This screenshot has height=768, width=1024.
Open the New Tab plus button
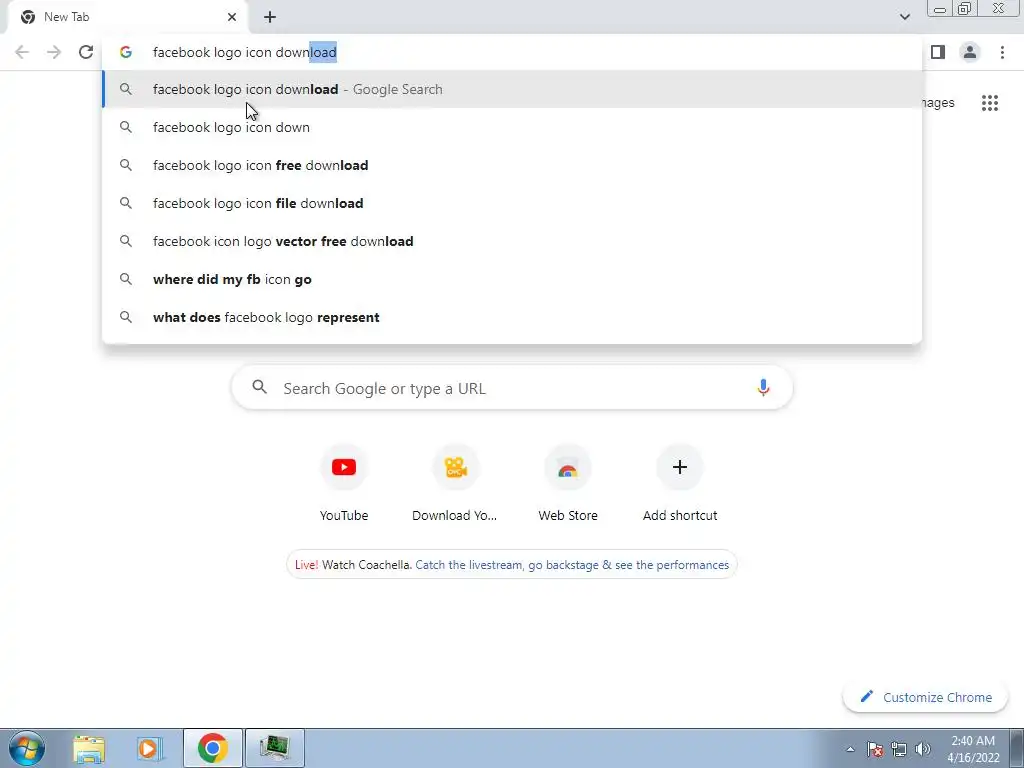tap(270, 17)
